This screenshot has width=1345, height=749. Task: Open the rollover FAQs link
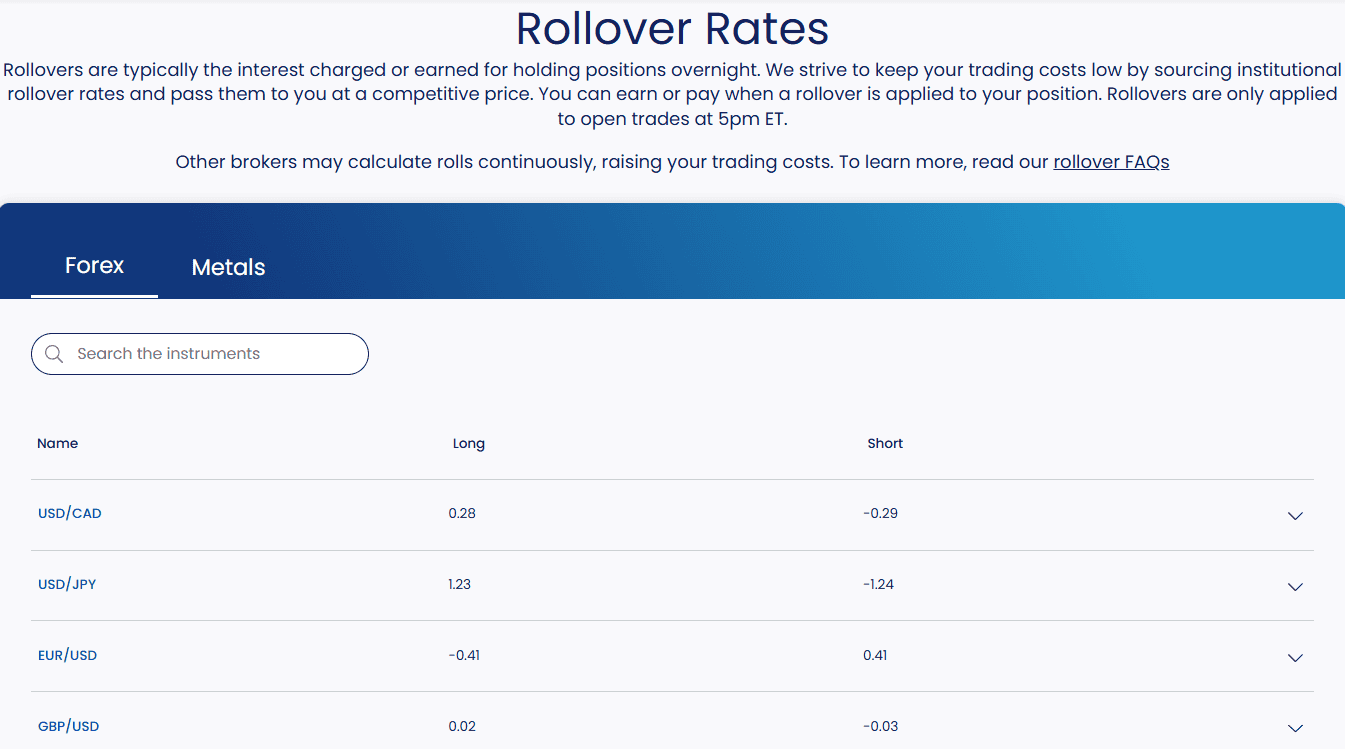(x=1111, y=161)
